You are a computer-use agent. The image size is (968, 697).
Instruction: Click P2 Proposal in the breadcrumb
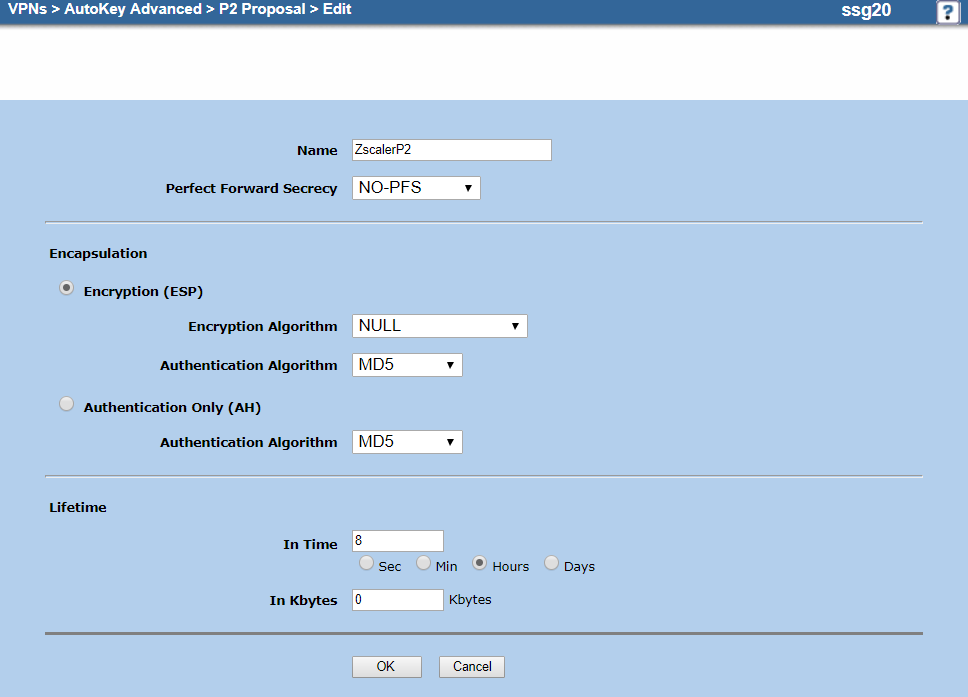click(x=262, y=10)
